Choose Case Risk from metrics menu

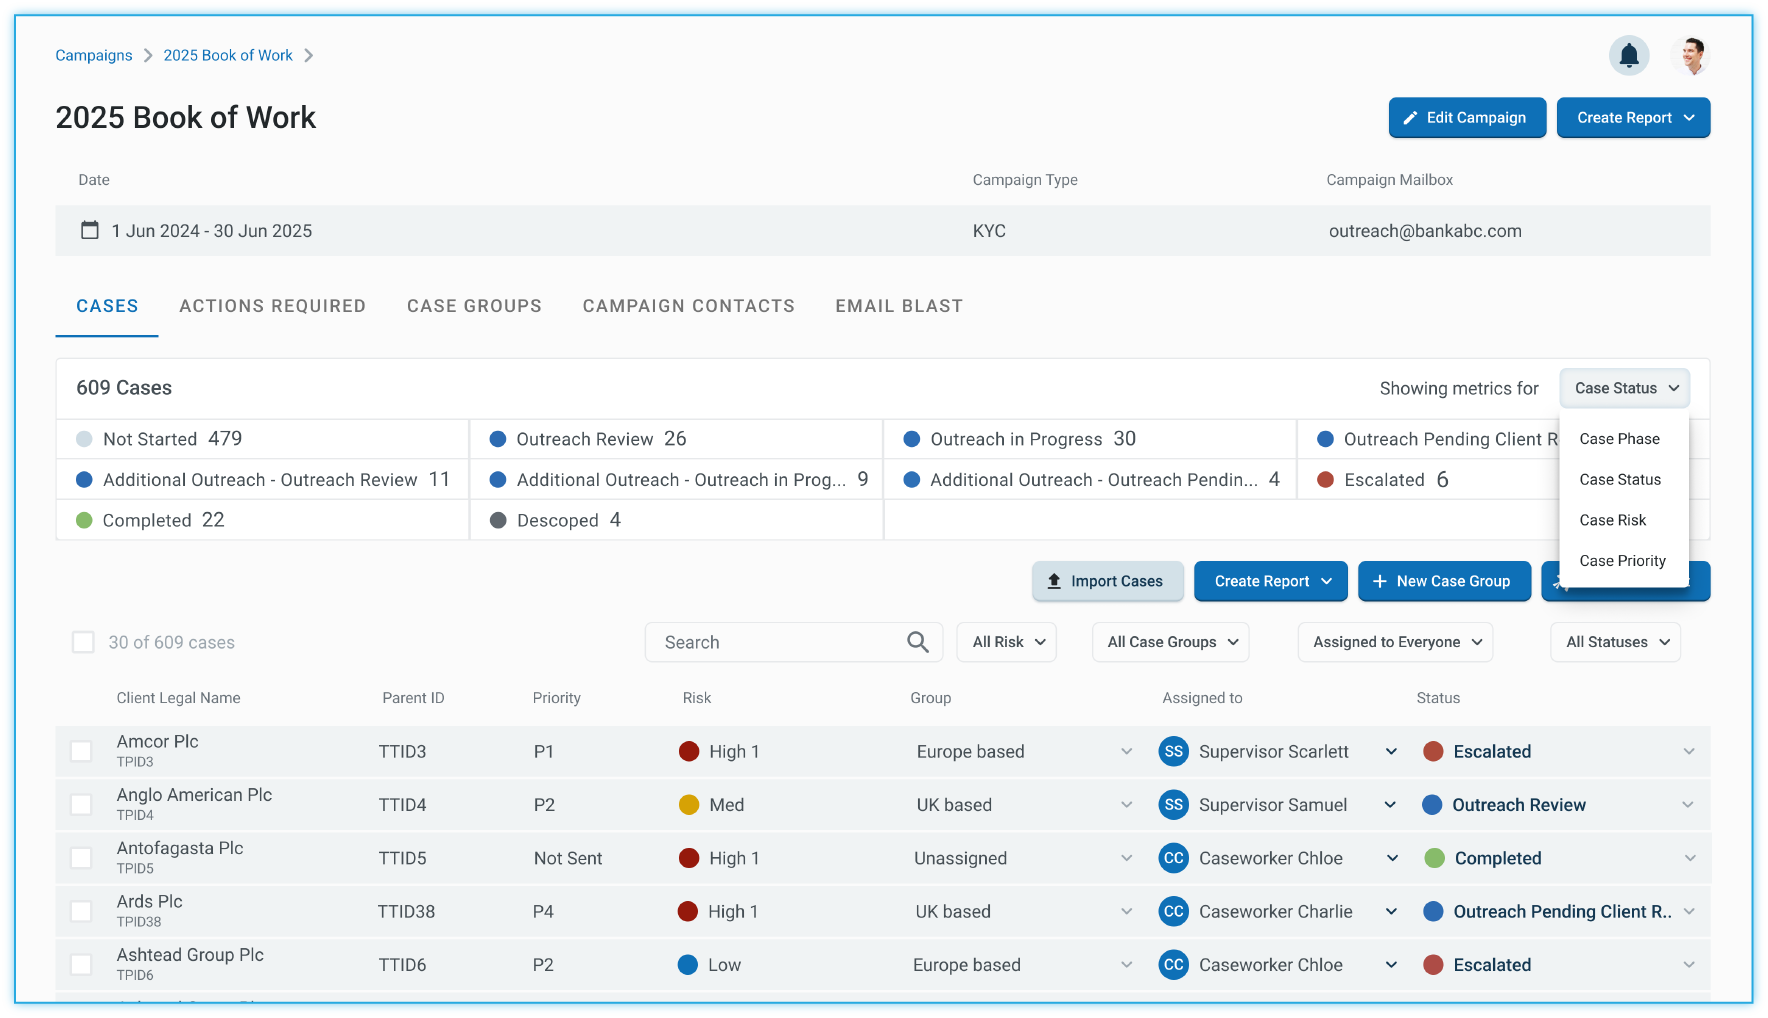[1612, 520]
